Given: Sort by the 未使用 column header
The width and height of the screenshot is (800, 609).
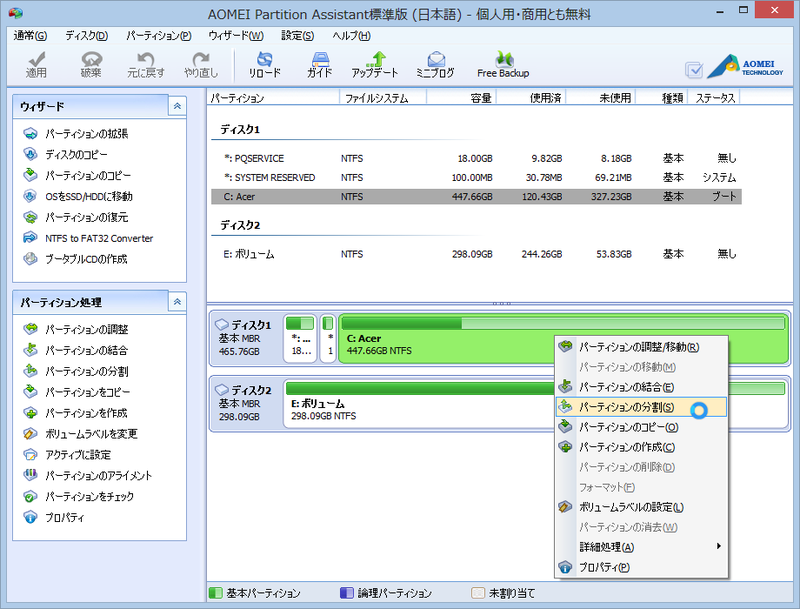Looking at the screenshot, I should (x=601, y=97).
